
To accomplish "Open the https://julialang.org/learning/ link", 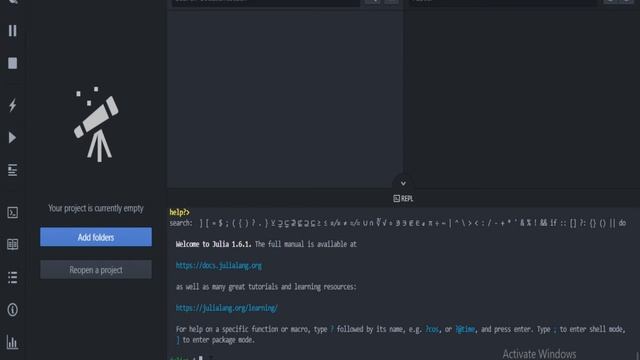I will pyautogui.click(x=227, y=308).
